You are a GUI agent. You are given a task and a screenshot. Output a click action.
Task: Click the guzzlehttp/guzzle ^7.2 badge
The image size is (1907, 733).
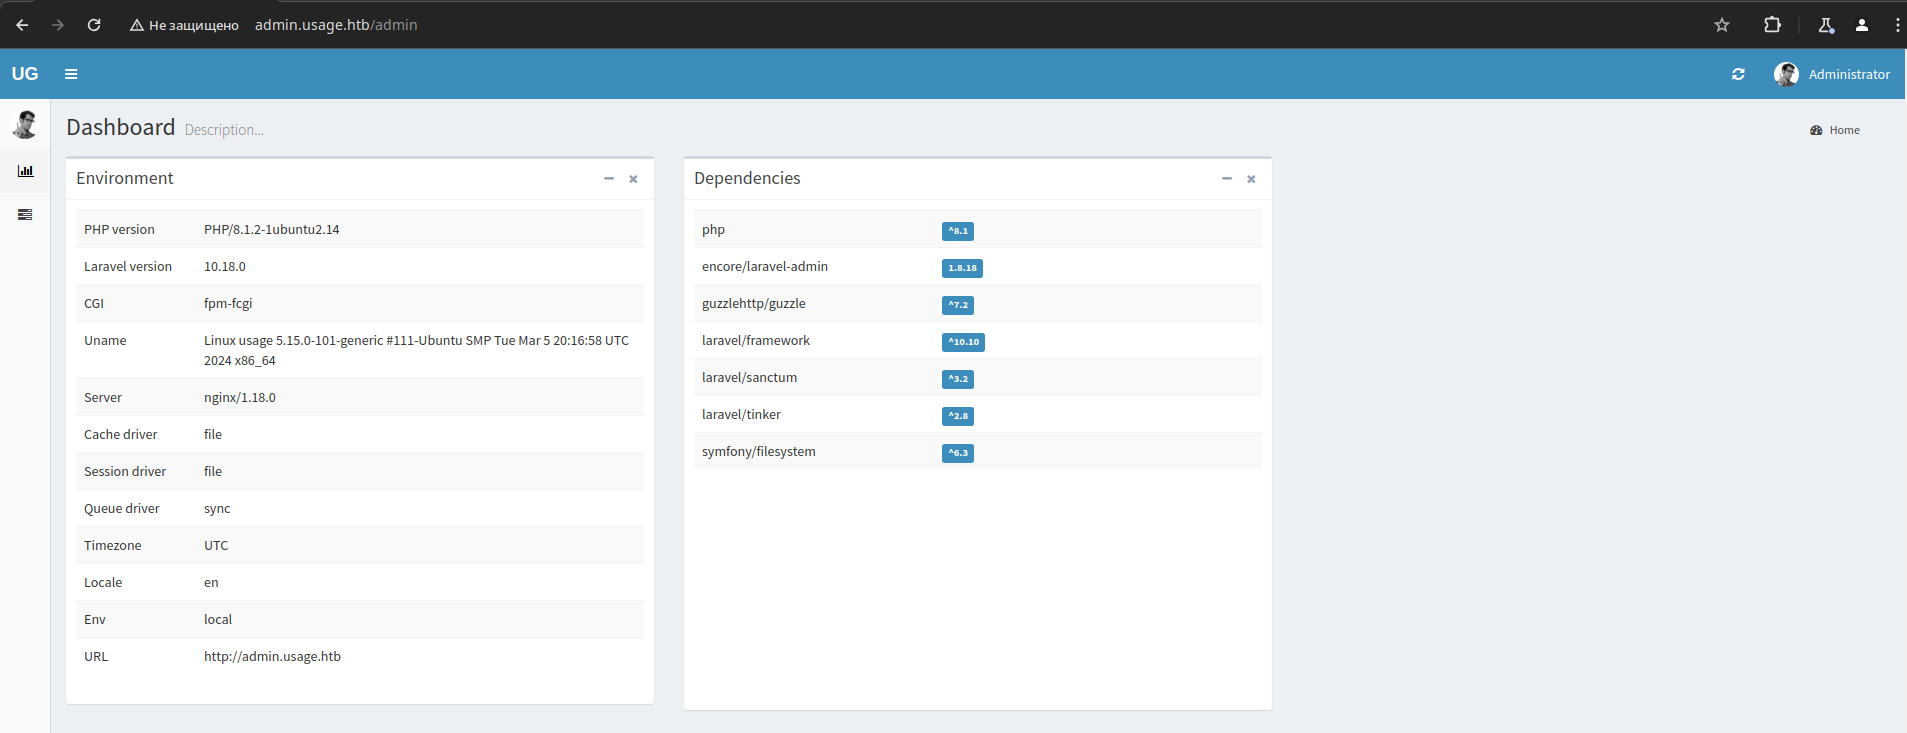coord(958,305)
